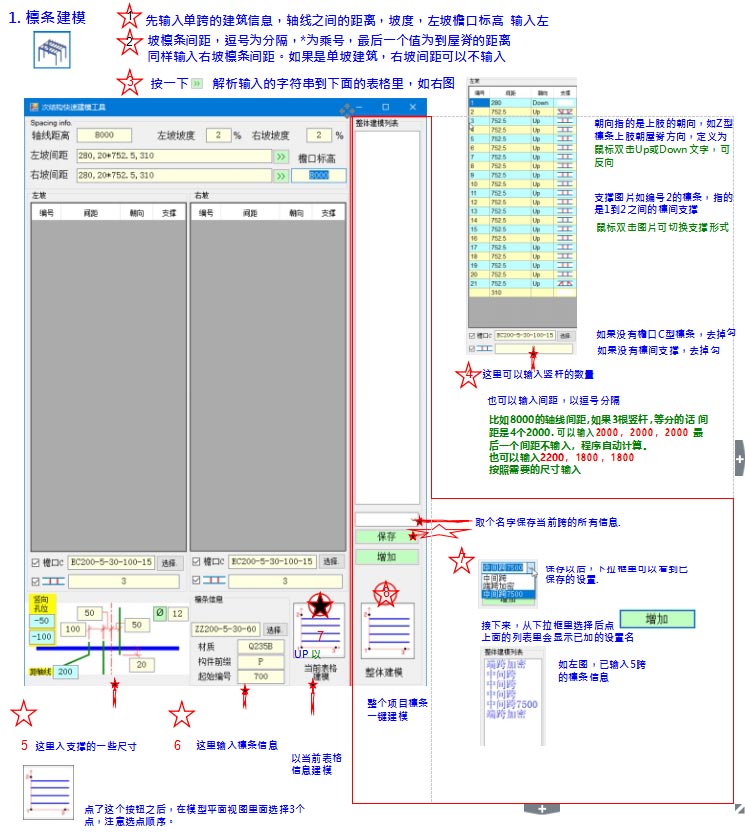Image resolution: width=745 pixels, height=839 pixels.
Task: Click the app icon in the dialog title bar
Action: 34,107
